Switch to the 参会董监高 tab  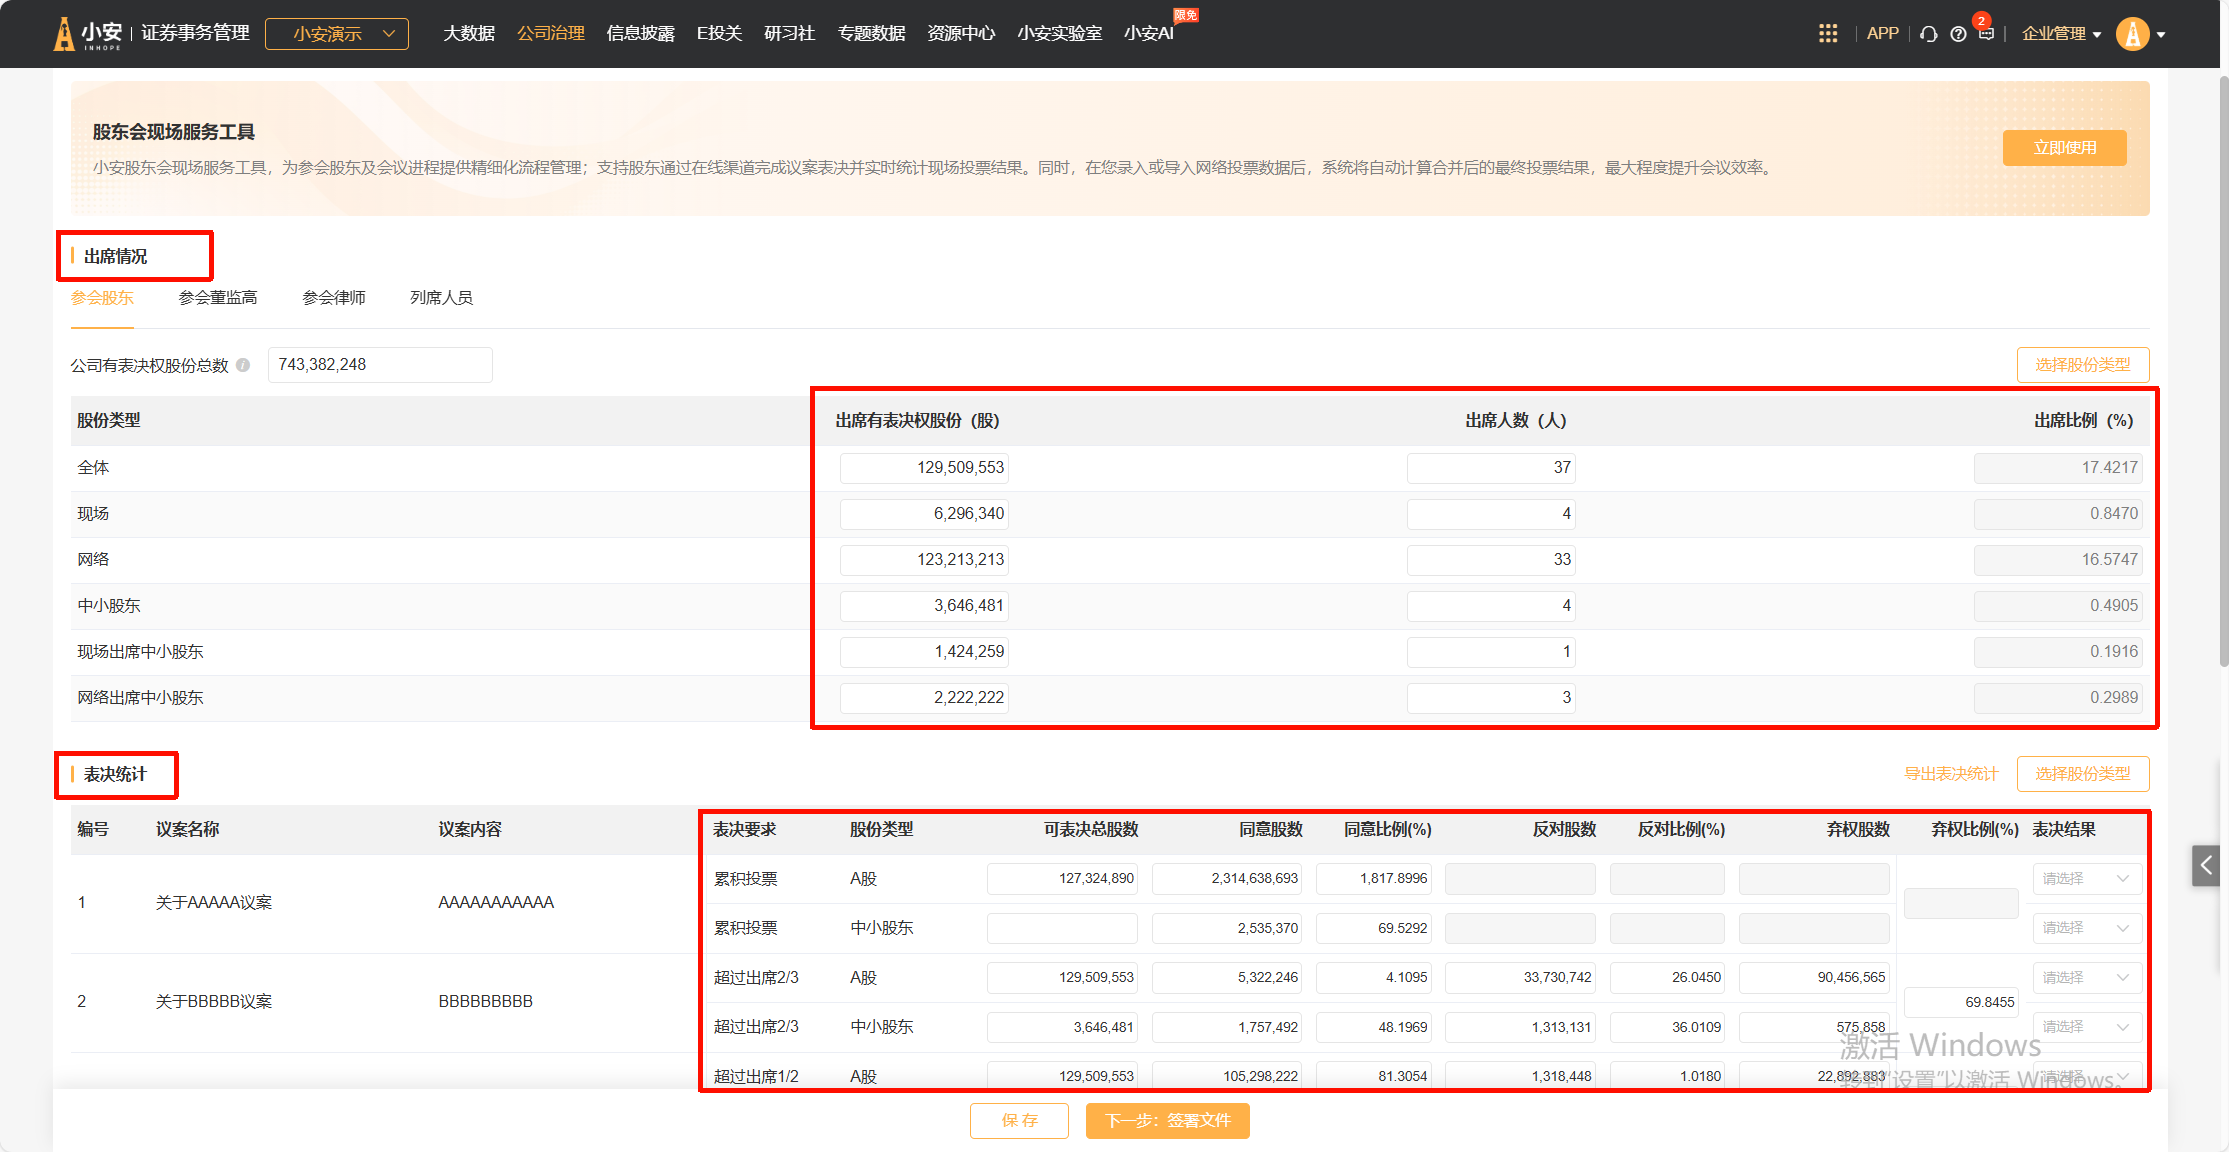[218, 298]
